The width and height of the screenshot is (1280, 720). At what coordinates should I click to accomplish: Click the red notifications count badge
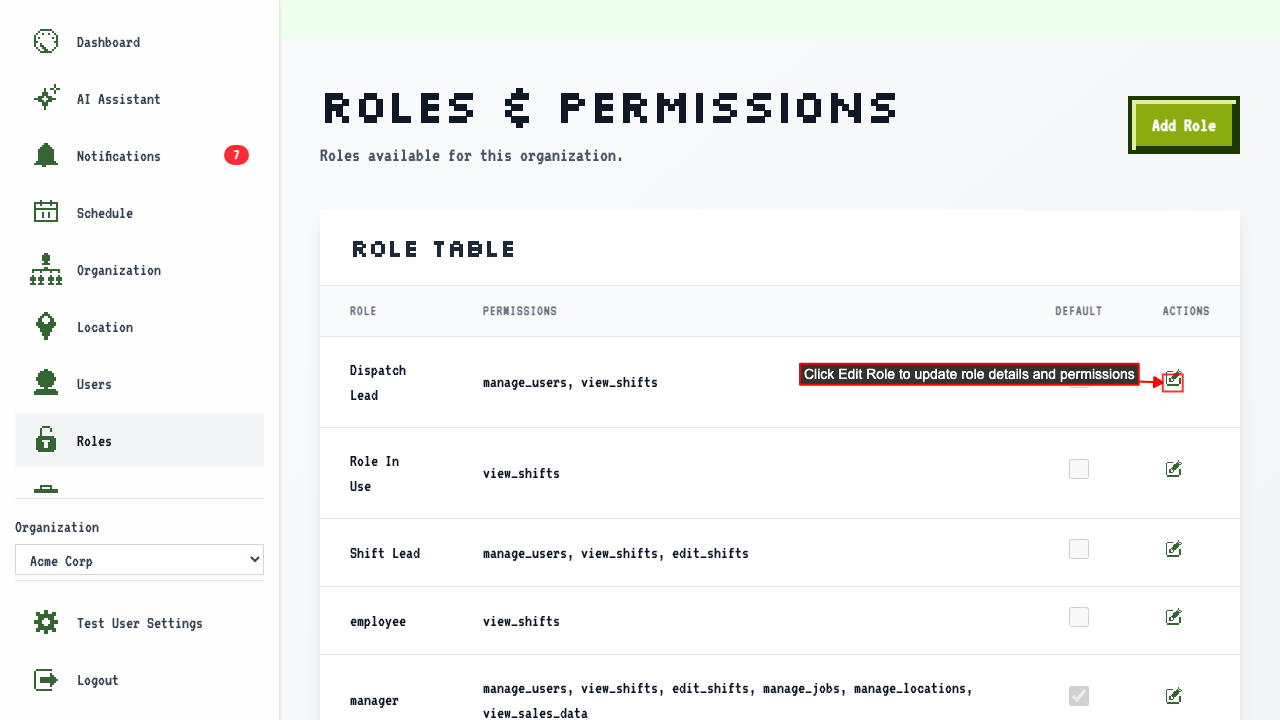click(236, 155)
